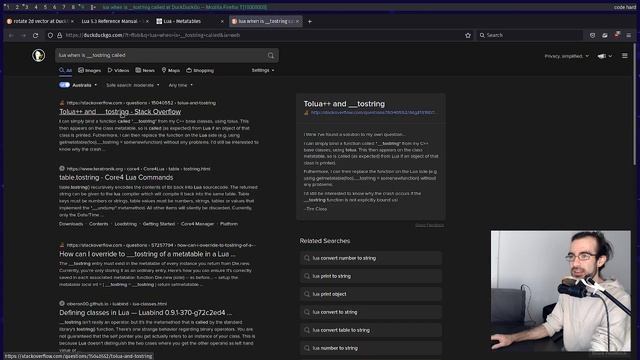The height and width of the screenshot is (360, 640).
Task: Open the Any time filter dropdown
Action: point(180,85)
